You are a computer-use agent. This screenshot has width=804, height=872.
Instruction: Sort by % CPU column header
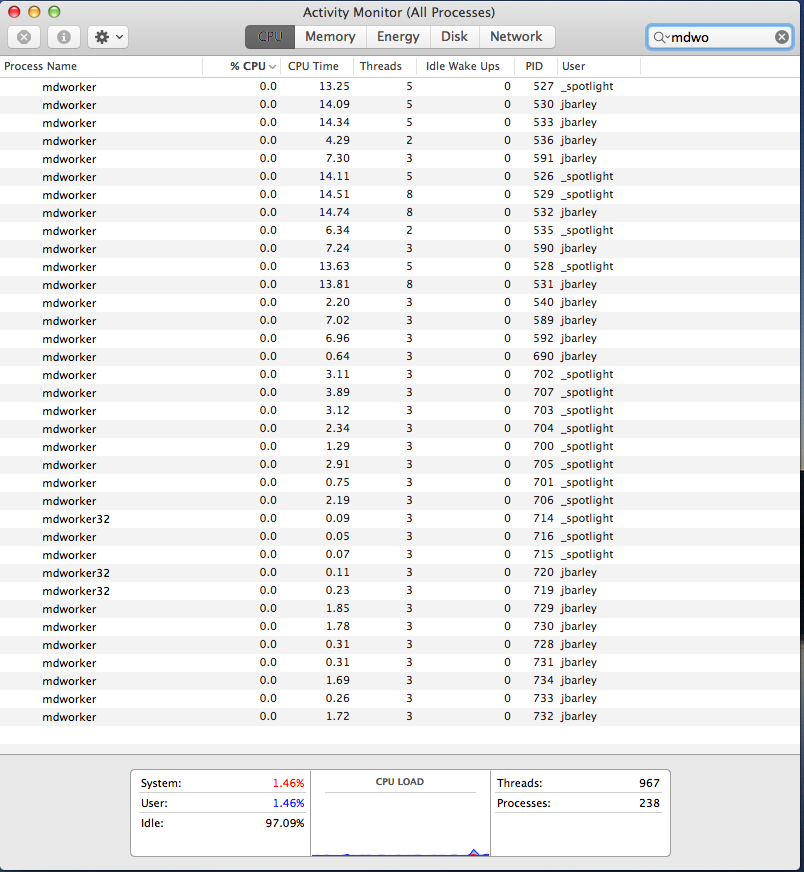[x=242, y=66]
